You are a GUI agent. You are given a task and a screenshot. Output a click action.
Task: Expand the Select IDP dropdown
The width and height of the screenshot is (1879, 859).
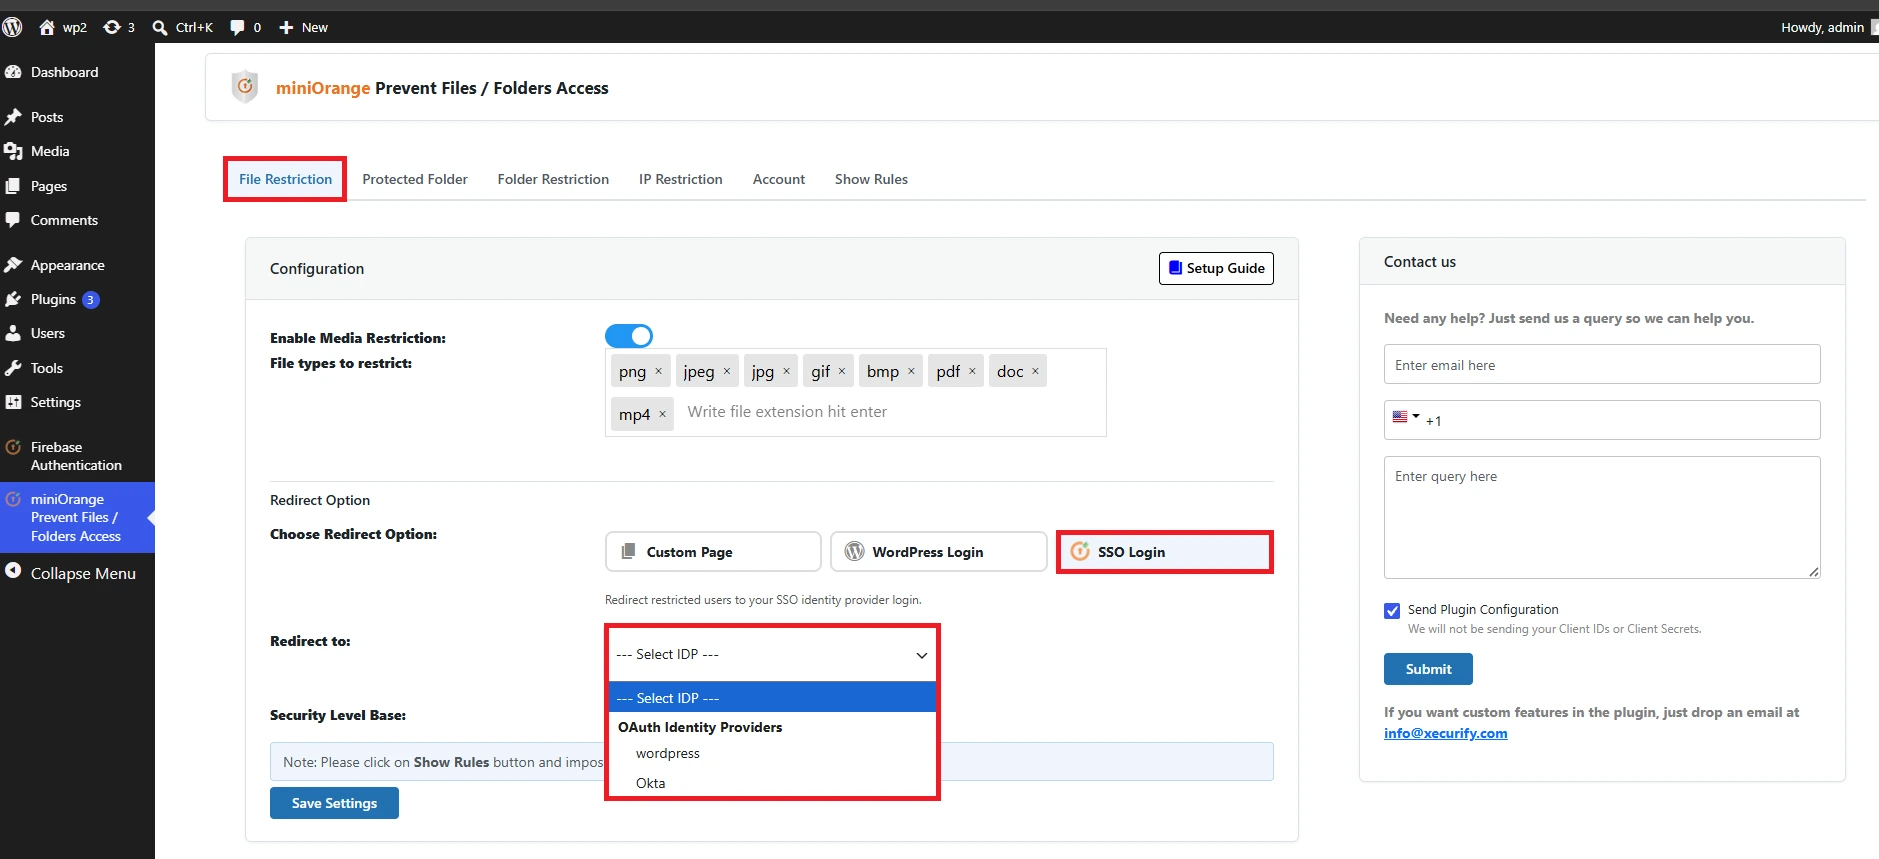click(x=772, y=654)
